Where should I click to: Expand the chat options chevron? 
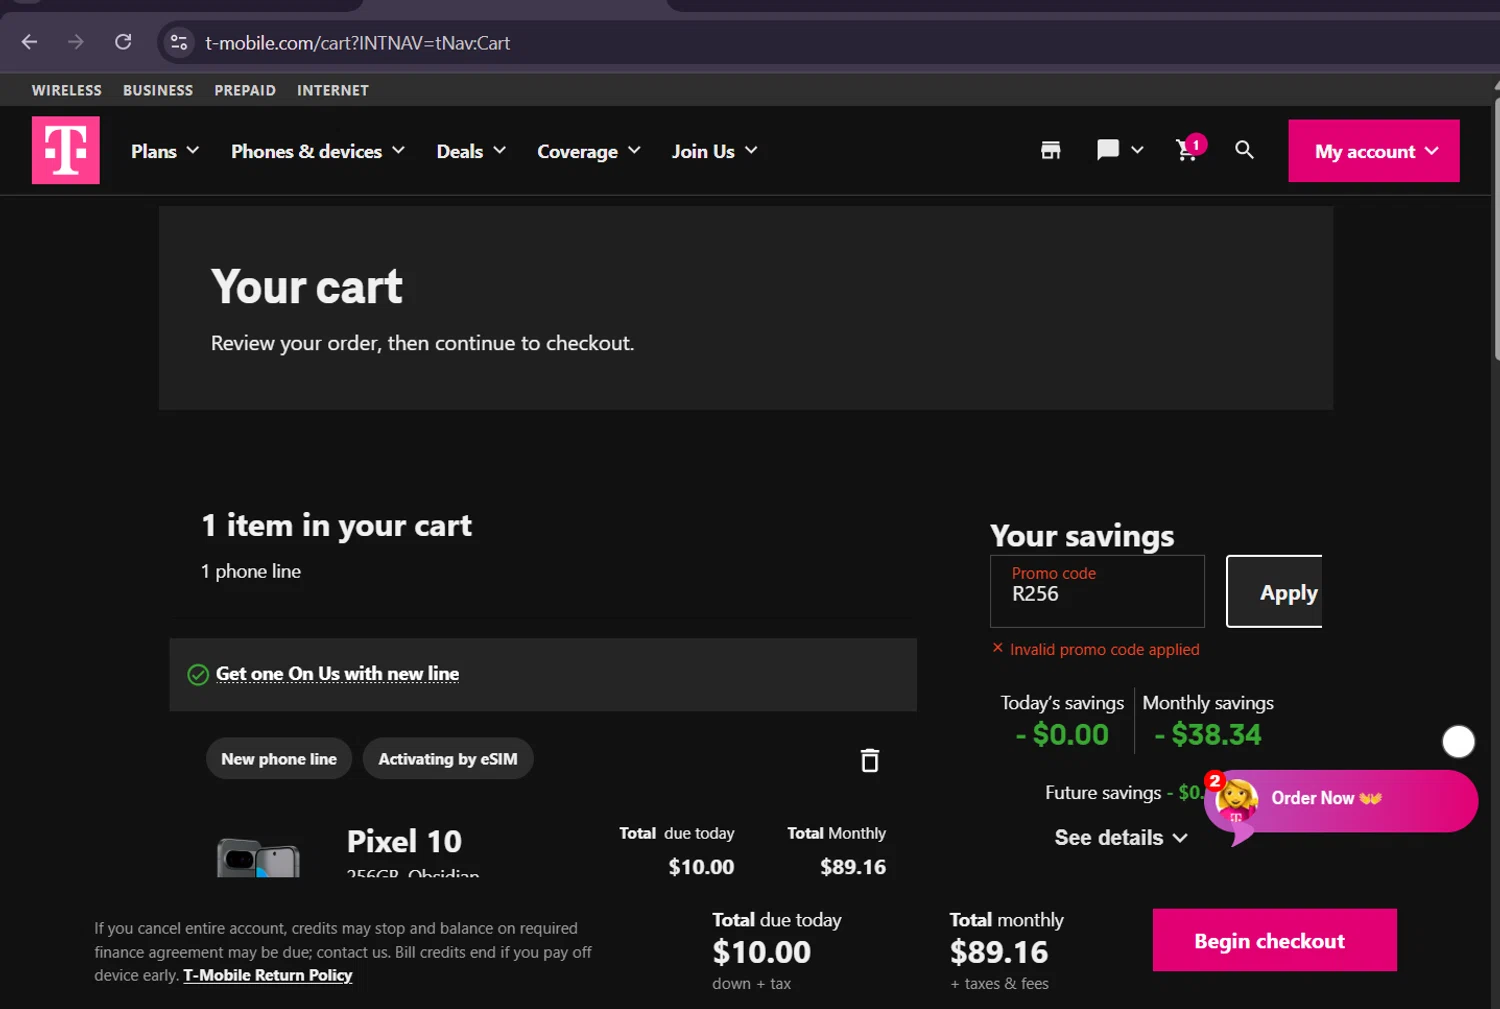[x=1137, y=150]
